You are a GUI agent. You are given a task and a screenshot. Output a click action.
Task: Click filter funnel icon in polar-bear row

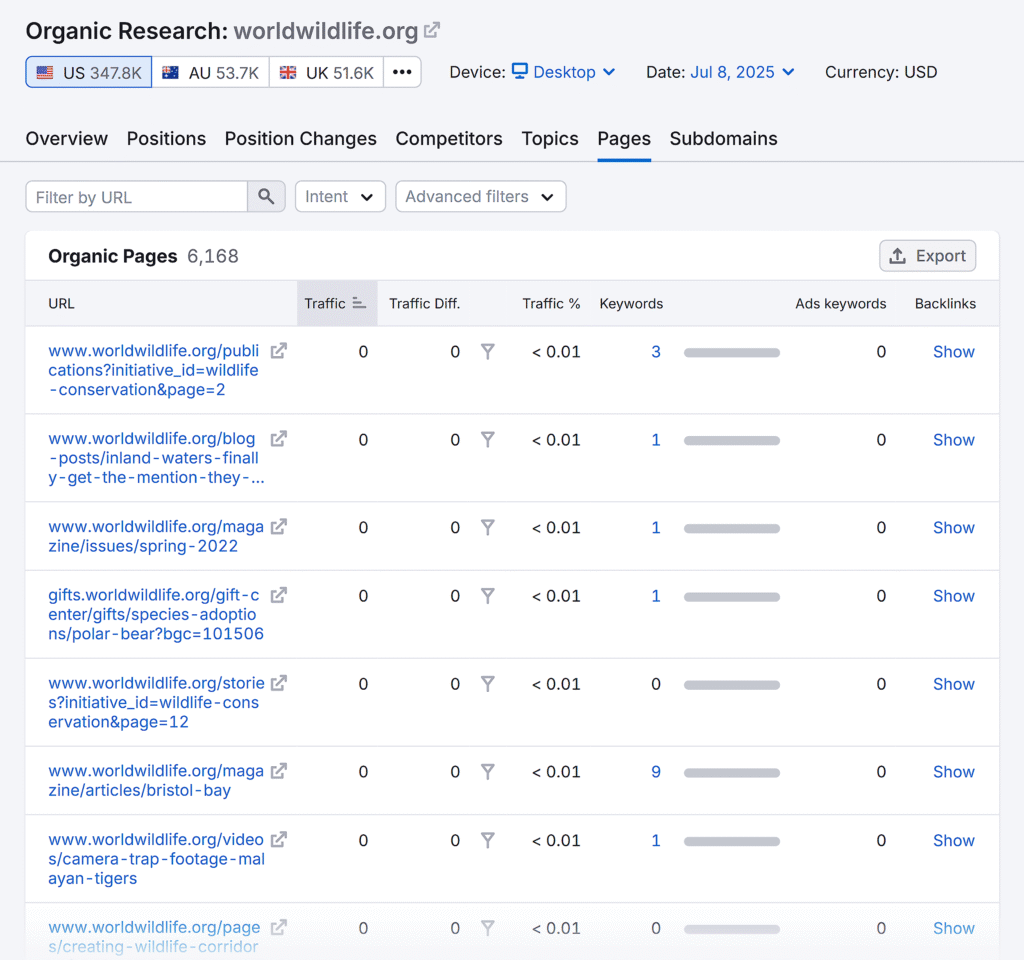487,596
